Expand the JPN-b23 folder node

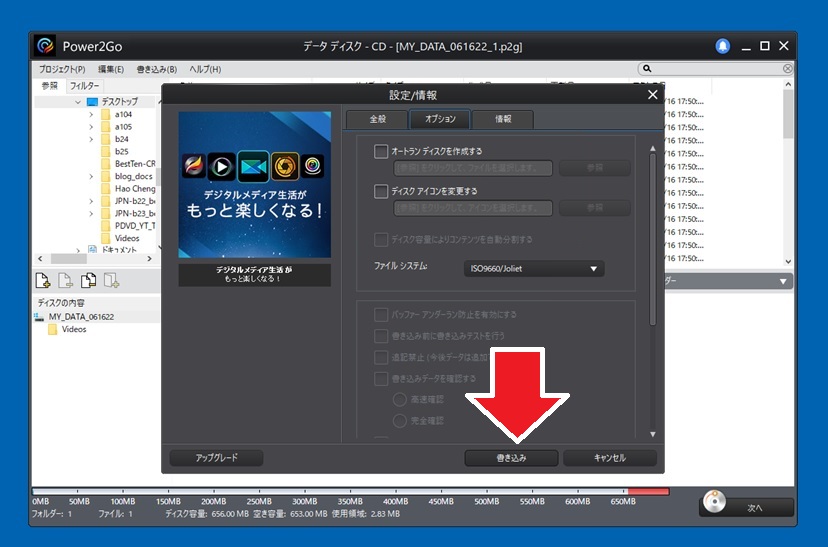tap(91, 213)
